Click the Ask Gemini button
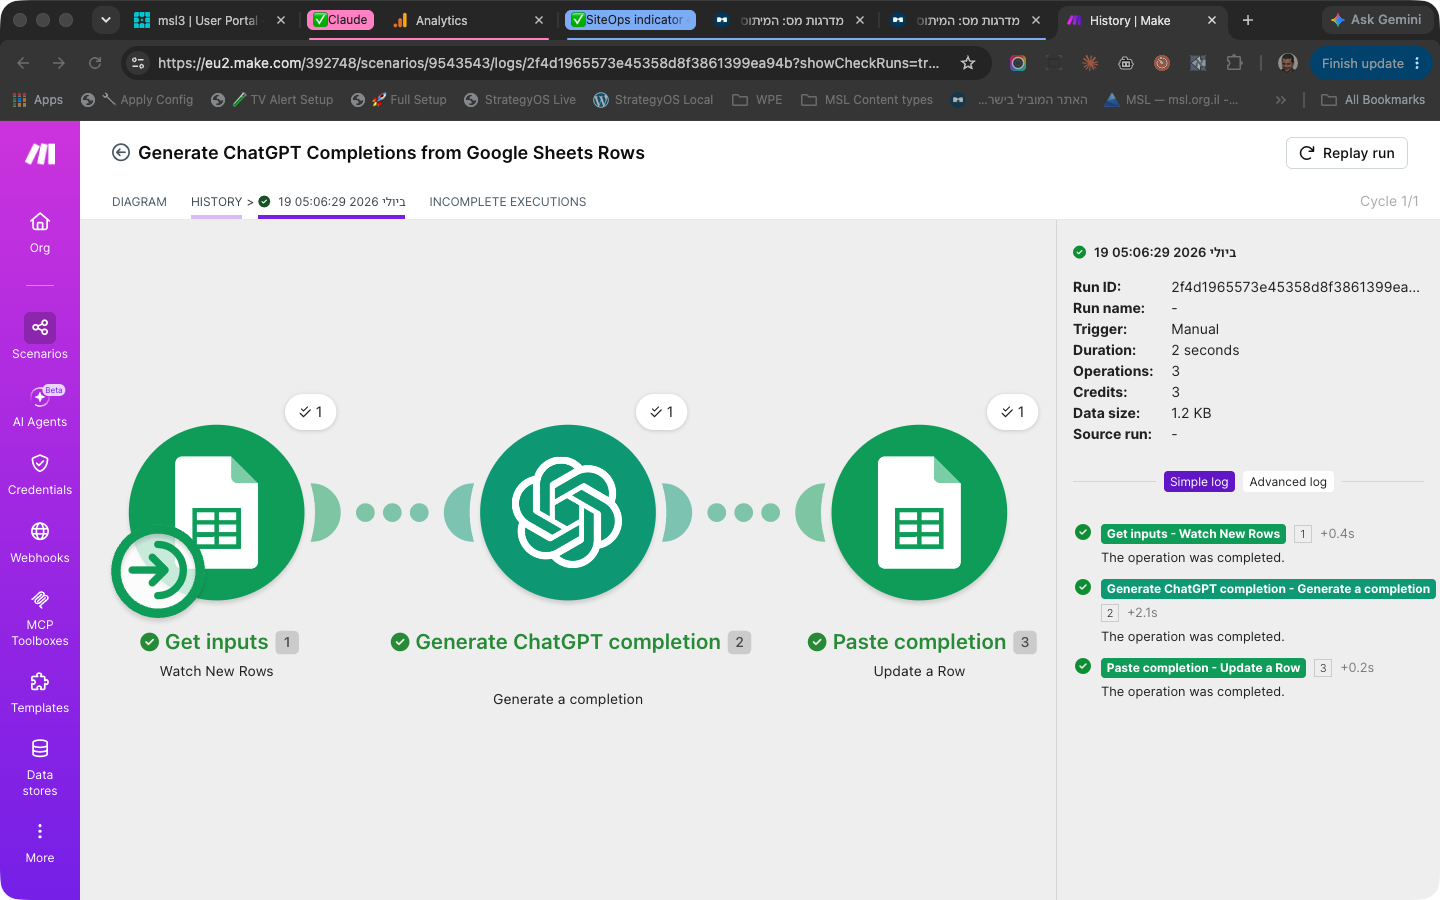The image size is (1440, 900). point(1376,20)
